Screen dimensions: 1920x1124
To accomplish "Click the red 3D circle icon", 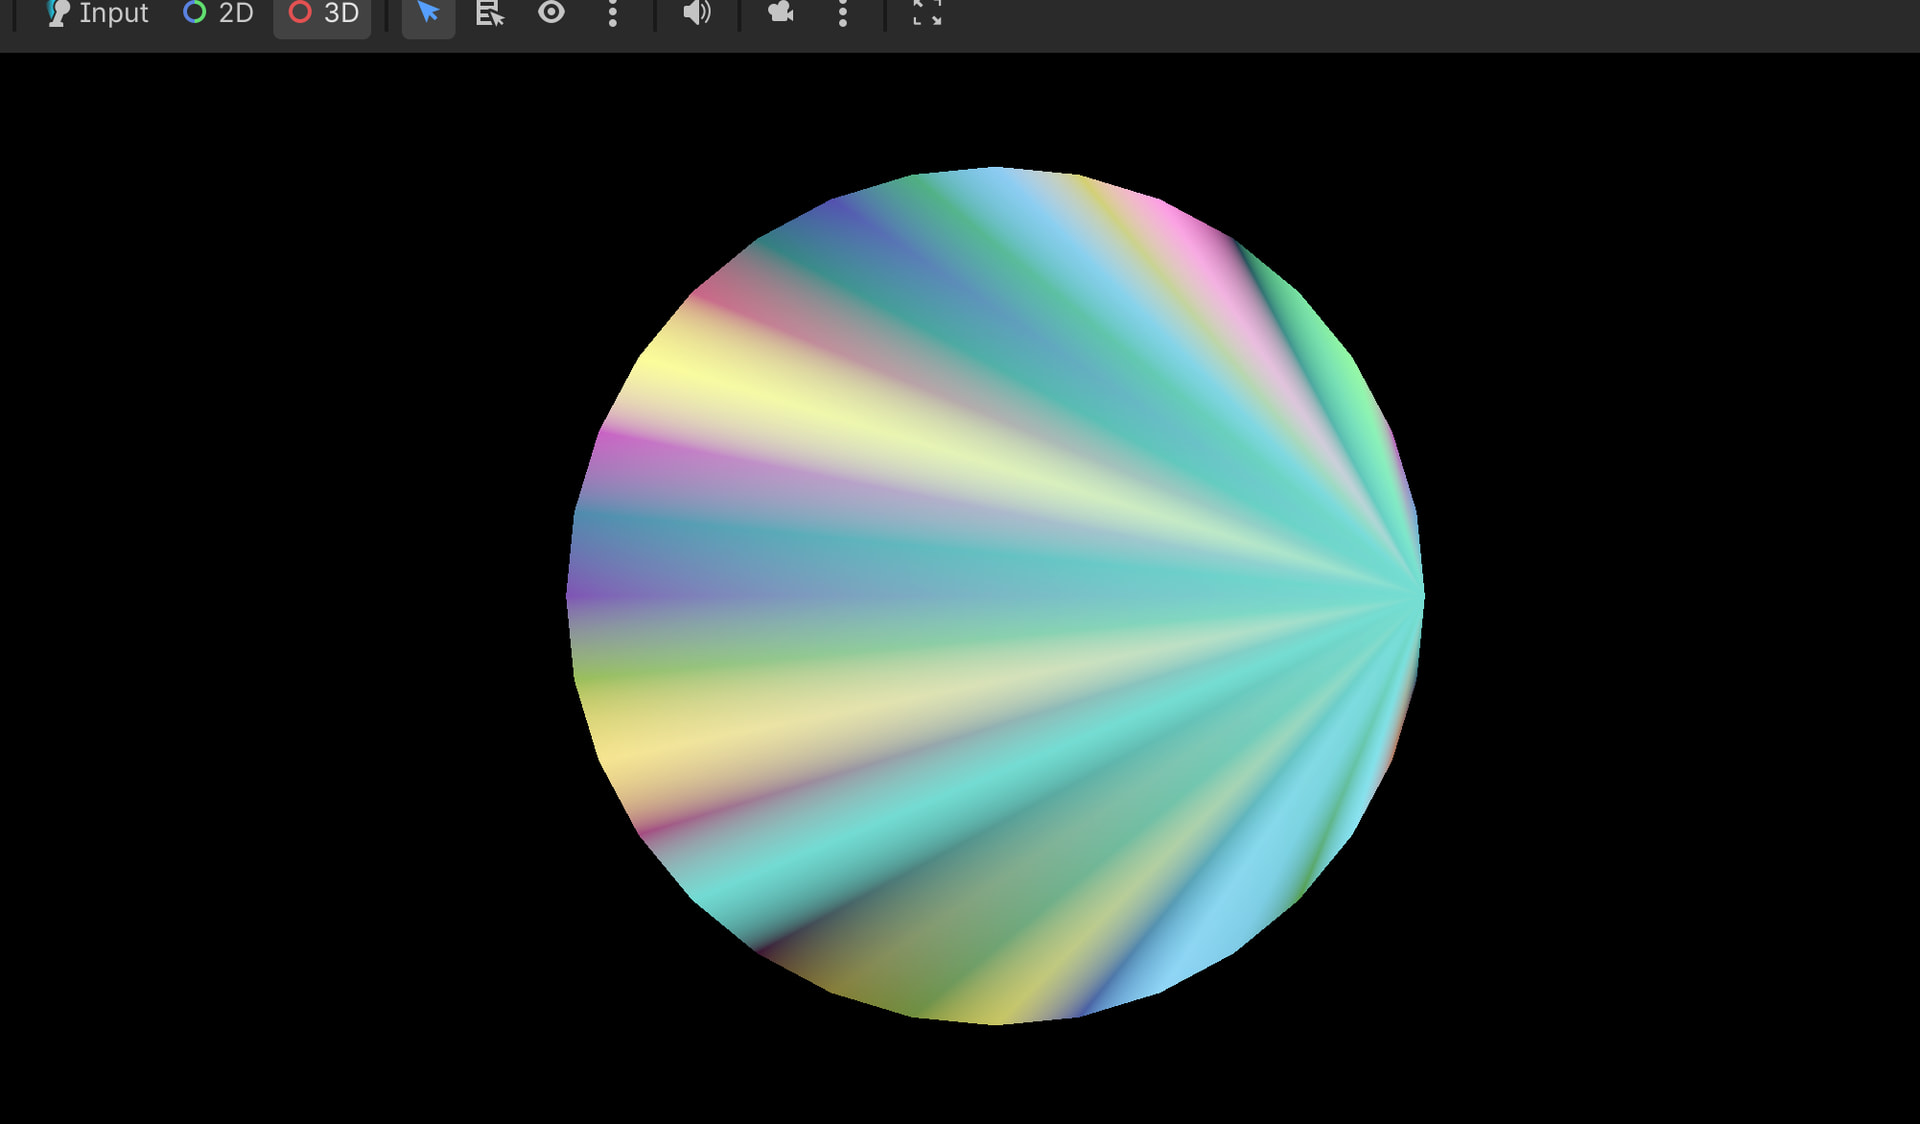I will pos(300,12).
